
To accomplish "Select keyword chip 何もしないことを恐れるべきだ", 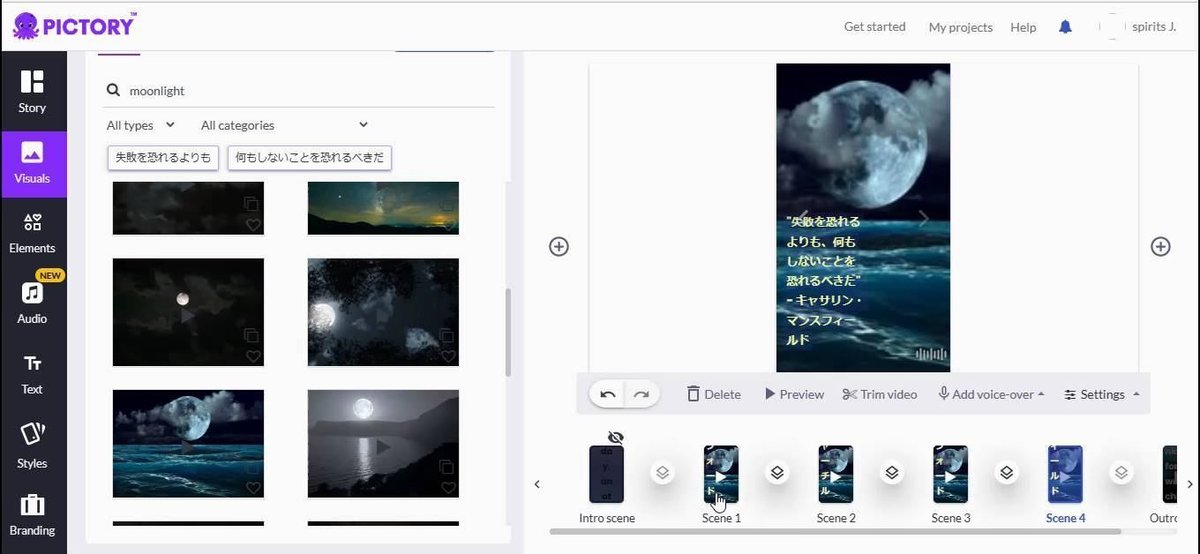I will point(309,158).
